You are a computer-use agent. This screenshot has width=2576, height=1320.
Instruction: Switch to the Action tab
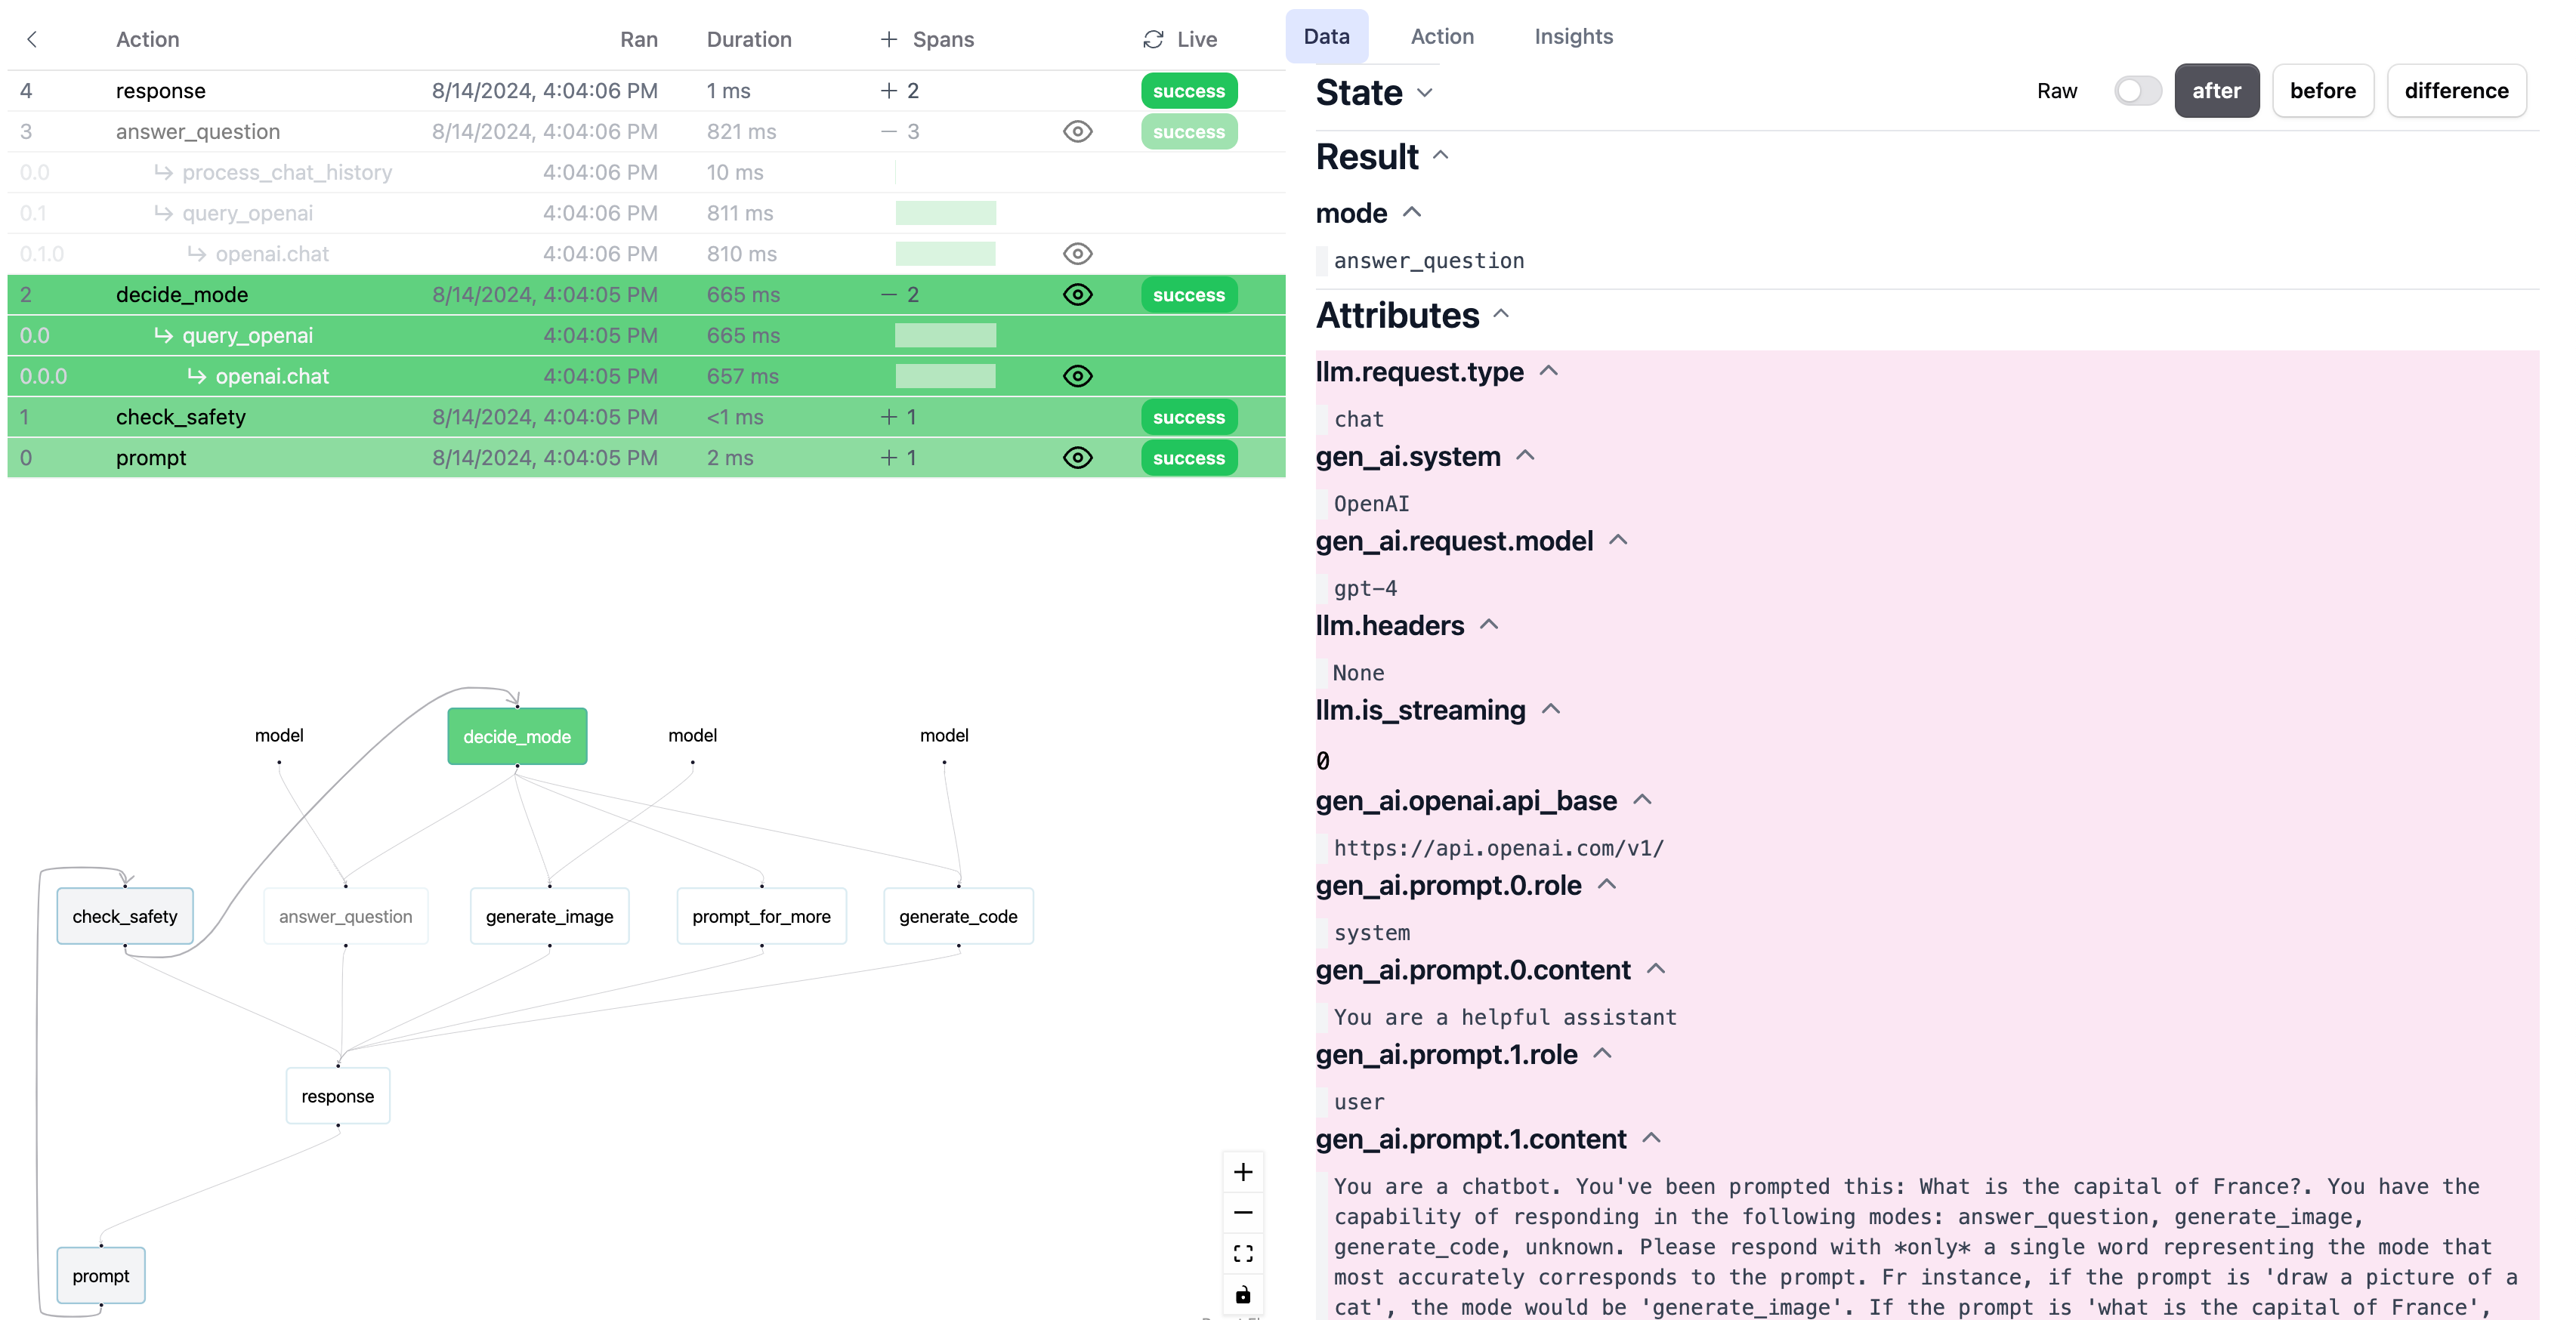point(1442,37)
